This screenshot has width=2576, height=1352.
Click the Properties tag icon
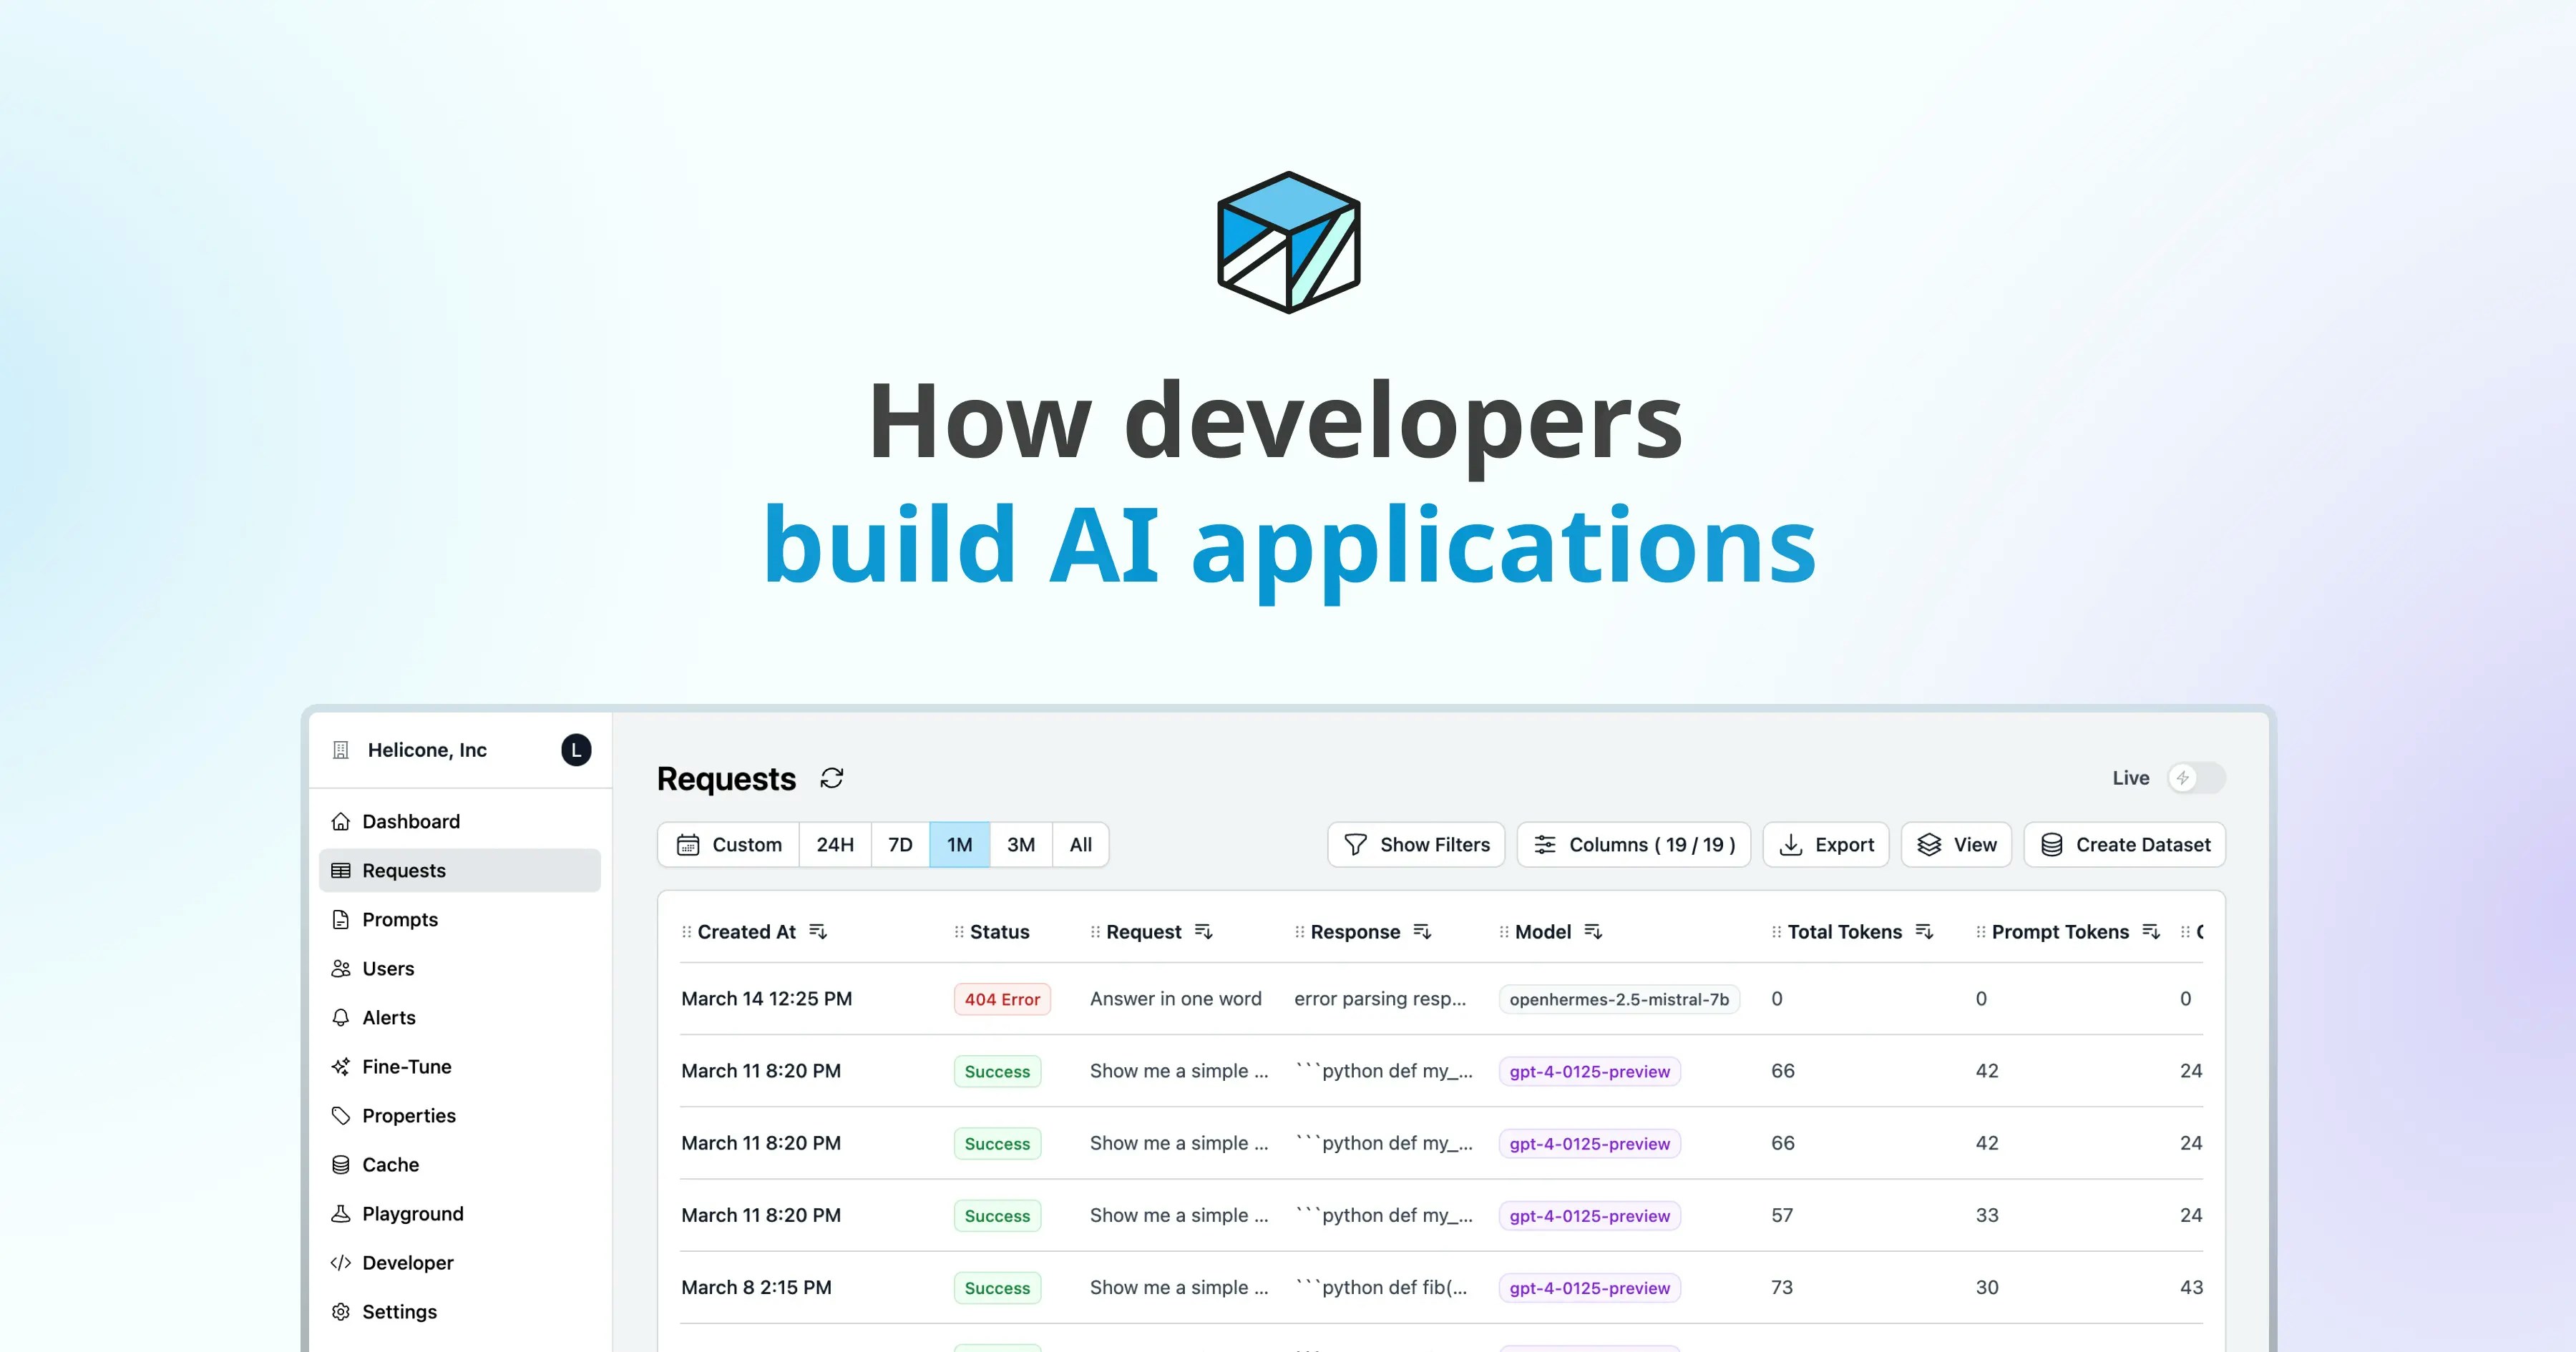(x=341, y=1115)
